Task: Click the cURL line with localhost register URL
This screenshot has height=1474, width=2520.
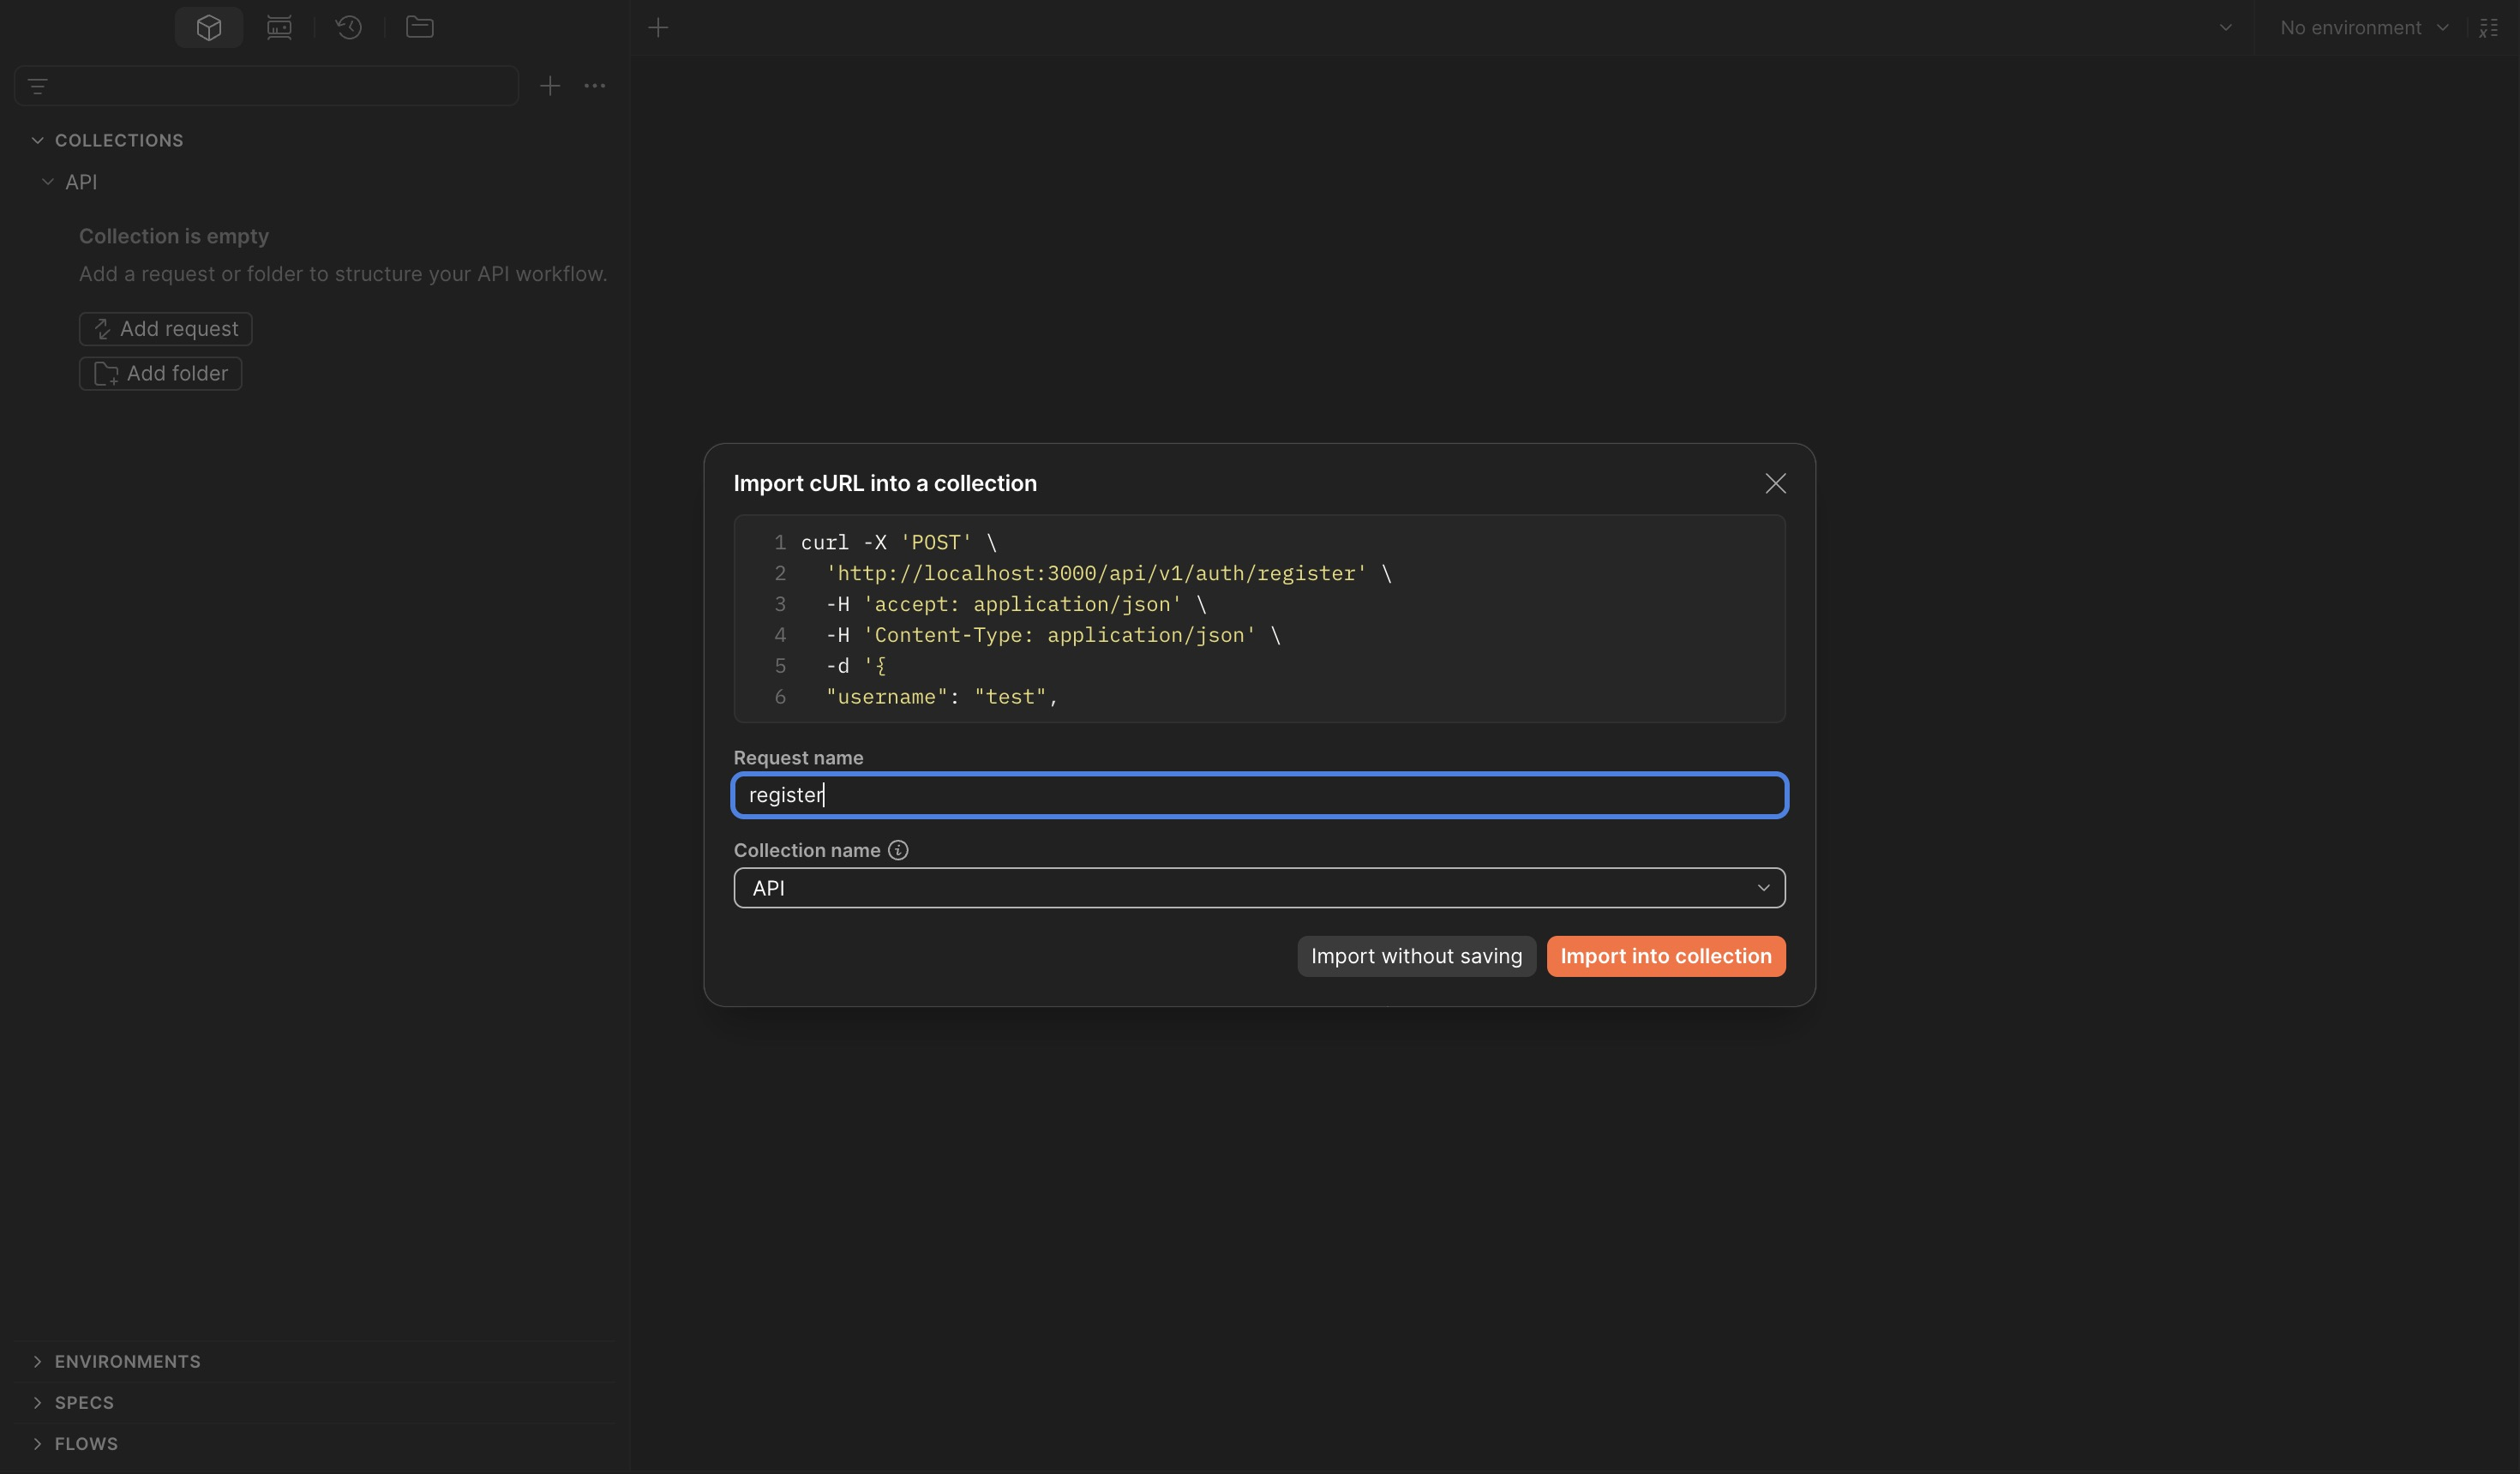Action: coord(1108,573)
